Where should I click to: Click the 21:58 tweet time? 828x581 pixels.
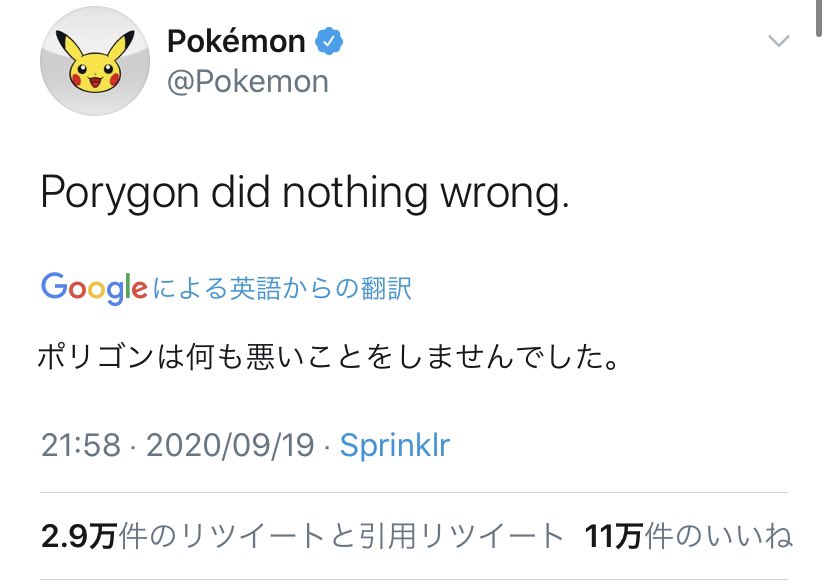pos(79,444)
